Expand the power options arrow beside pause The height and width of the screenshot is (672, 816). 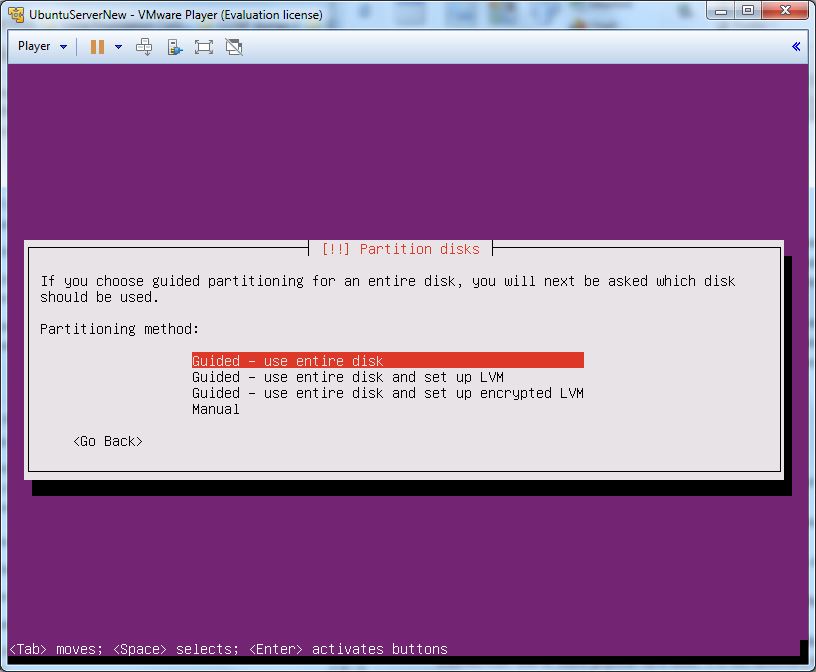pos(118,47)
